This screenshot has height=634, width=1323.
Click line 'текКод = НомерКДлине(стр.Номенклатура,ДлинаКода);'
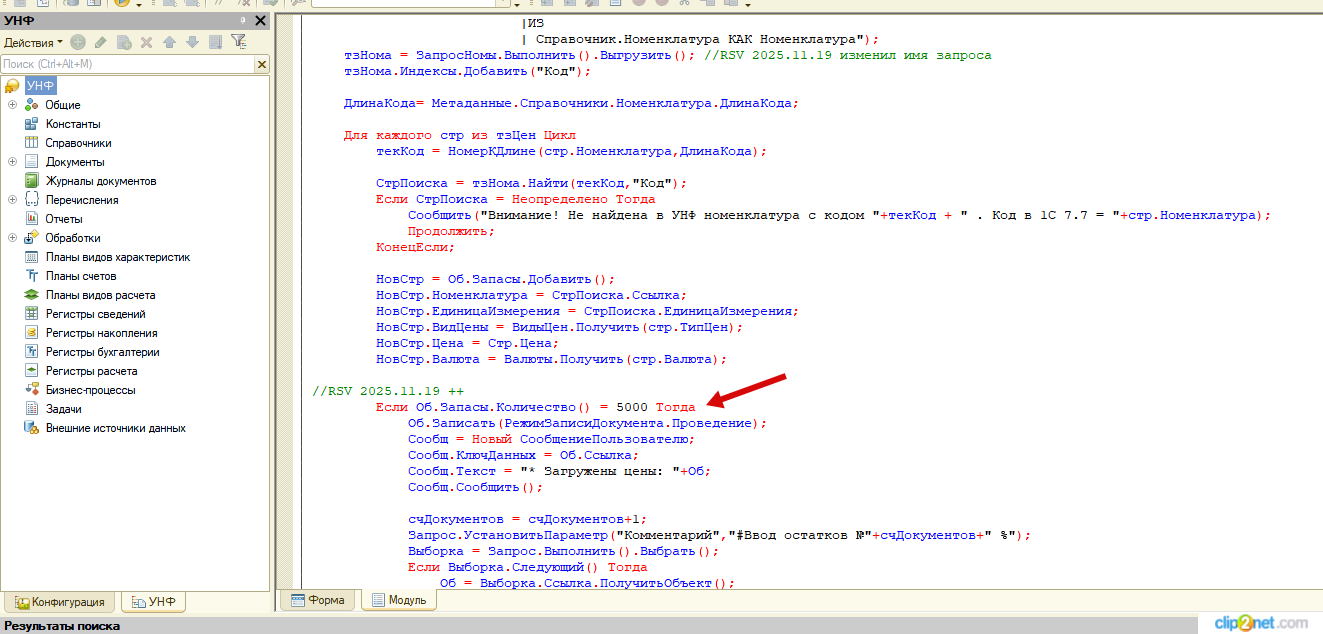coord(571,151)
